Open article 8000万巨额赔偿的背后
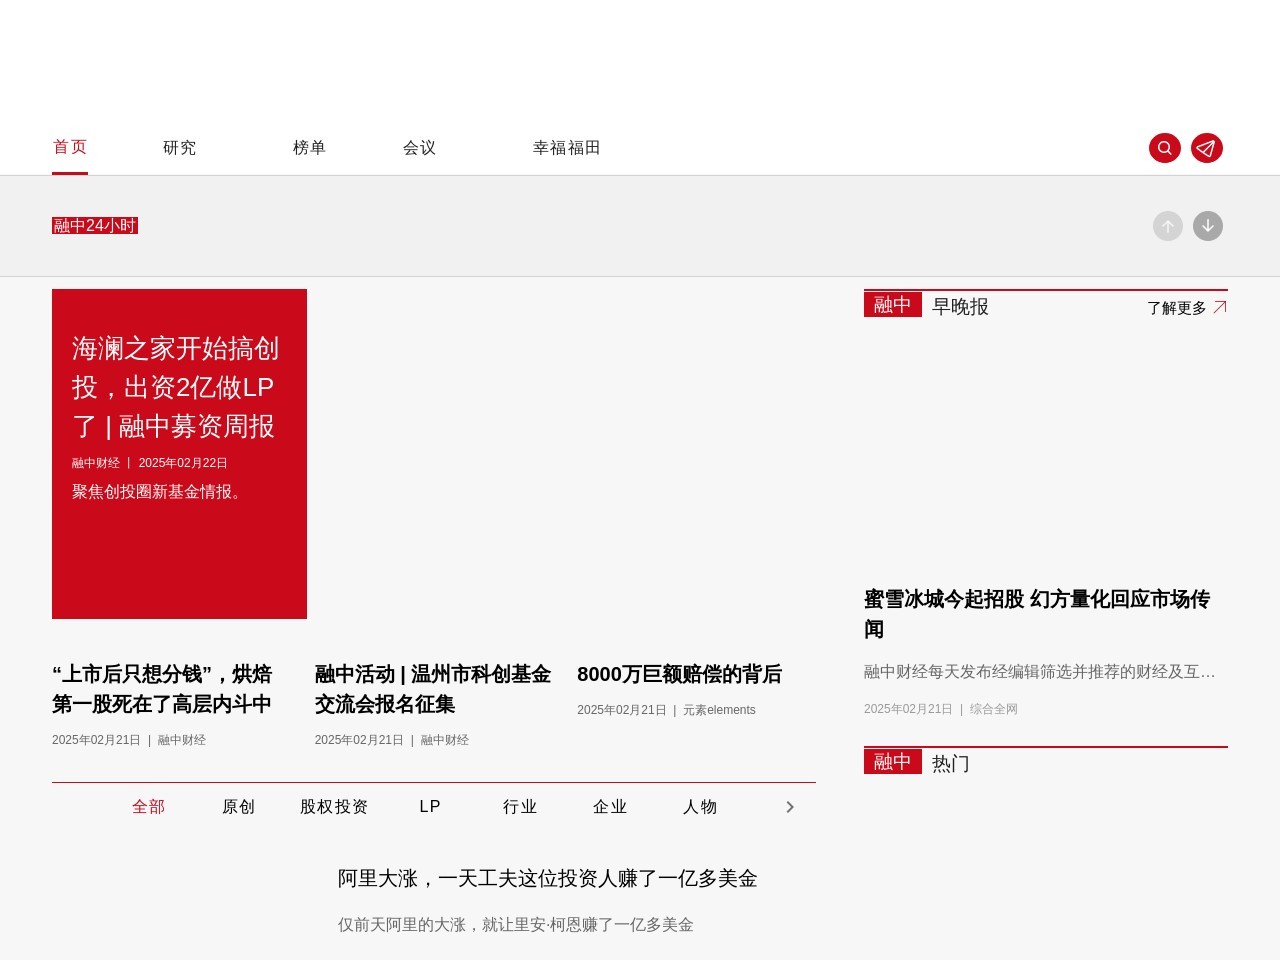This screenshot has width=1280, height=960. point(680,674)
